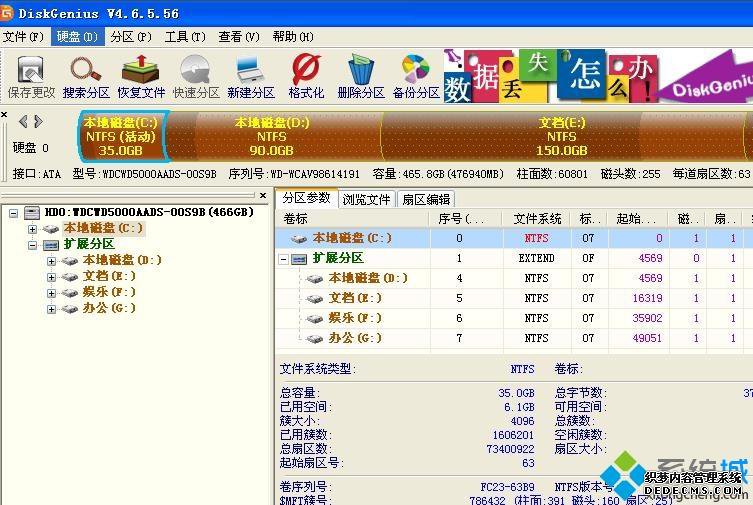Expand 娱乐 (F:) in the tree

click(x=51, y=293)
